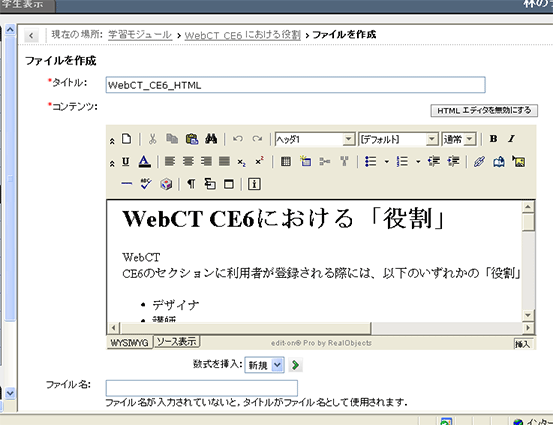Click the left pane scroll down arrow
This screenshot has height=425, width=553.
[x=10, y=393]
